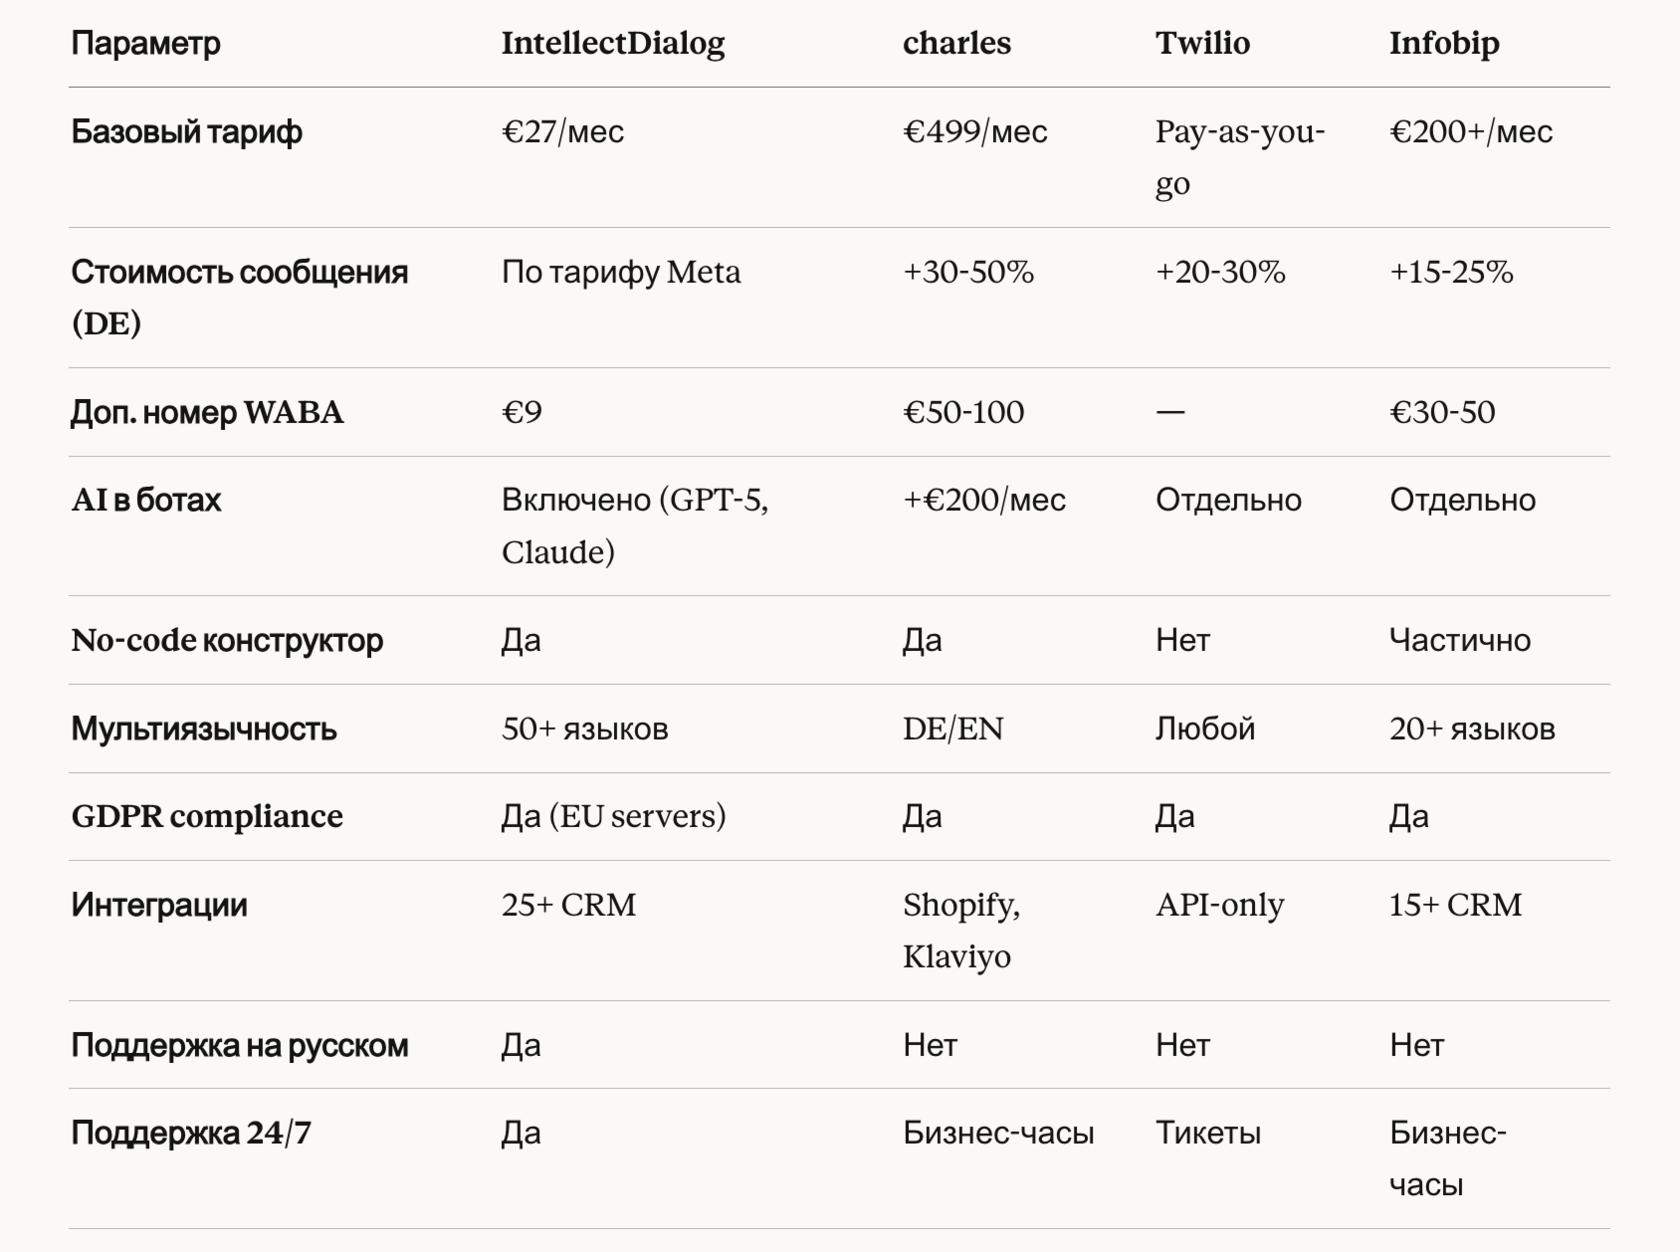Click the €27/мес base price cell
Screen dimensions: 1680x1252
(562, 132)
